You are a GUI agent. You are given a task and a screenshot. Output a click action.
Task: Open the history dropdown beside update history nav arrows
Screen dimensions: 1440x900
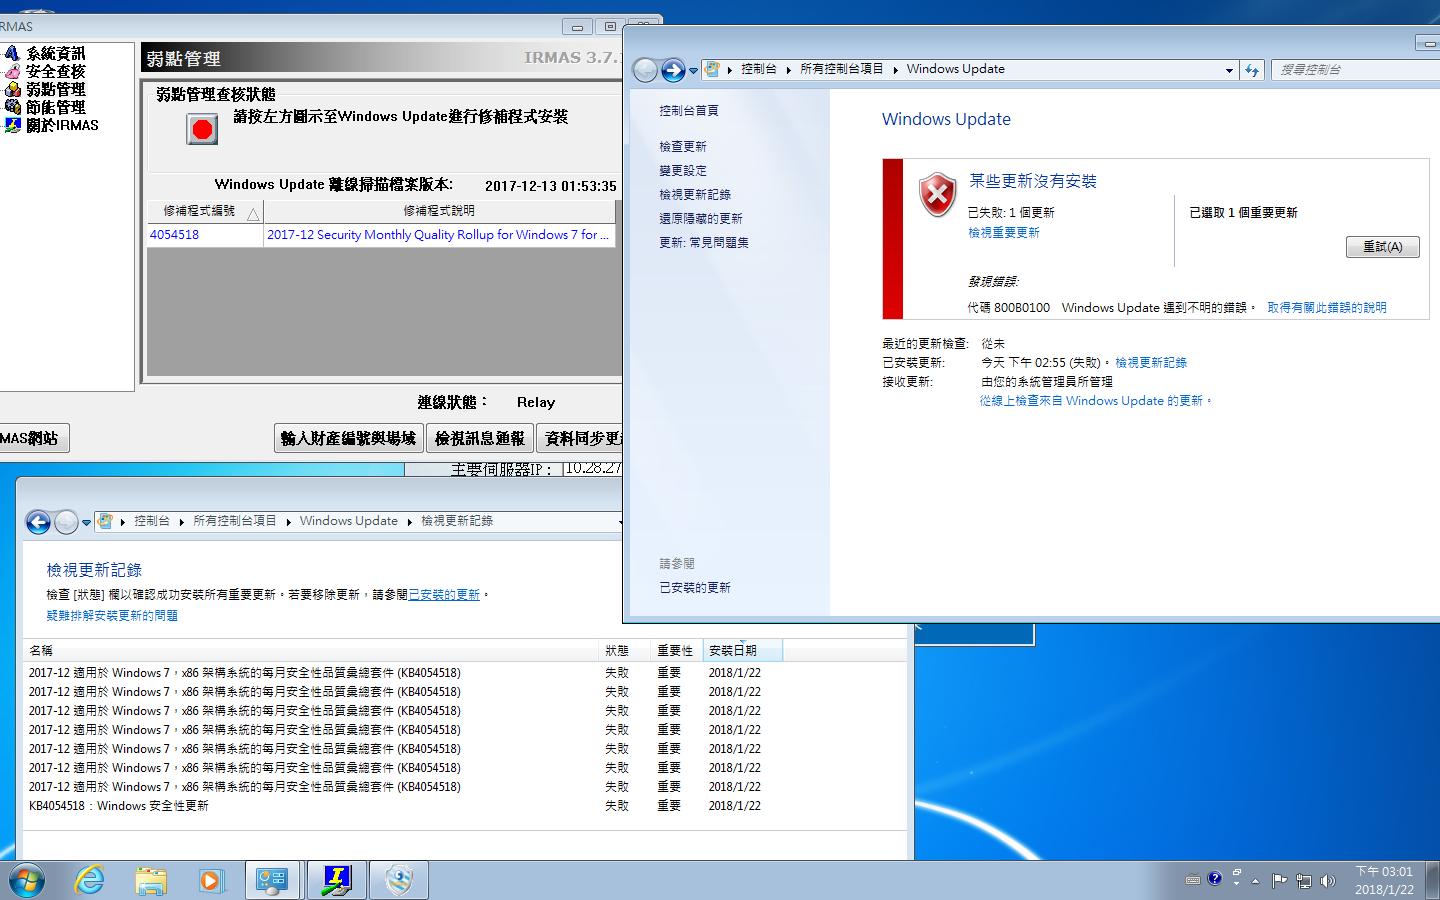coord(86,523)
